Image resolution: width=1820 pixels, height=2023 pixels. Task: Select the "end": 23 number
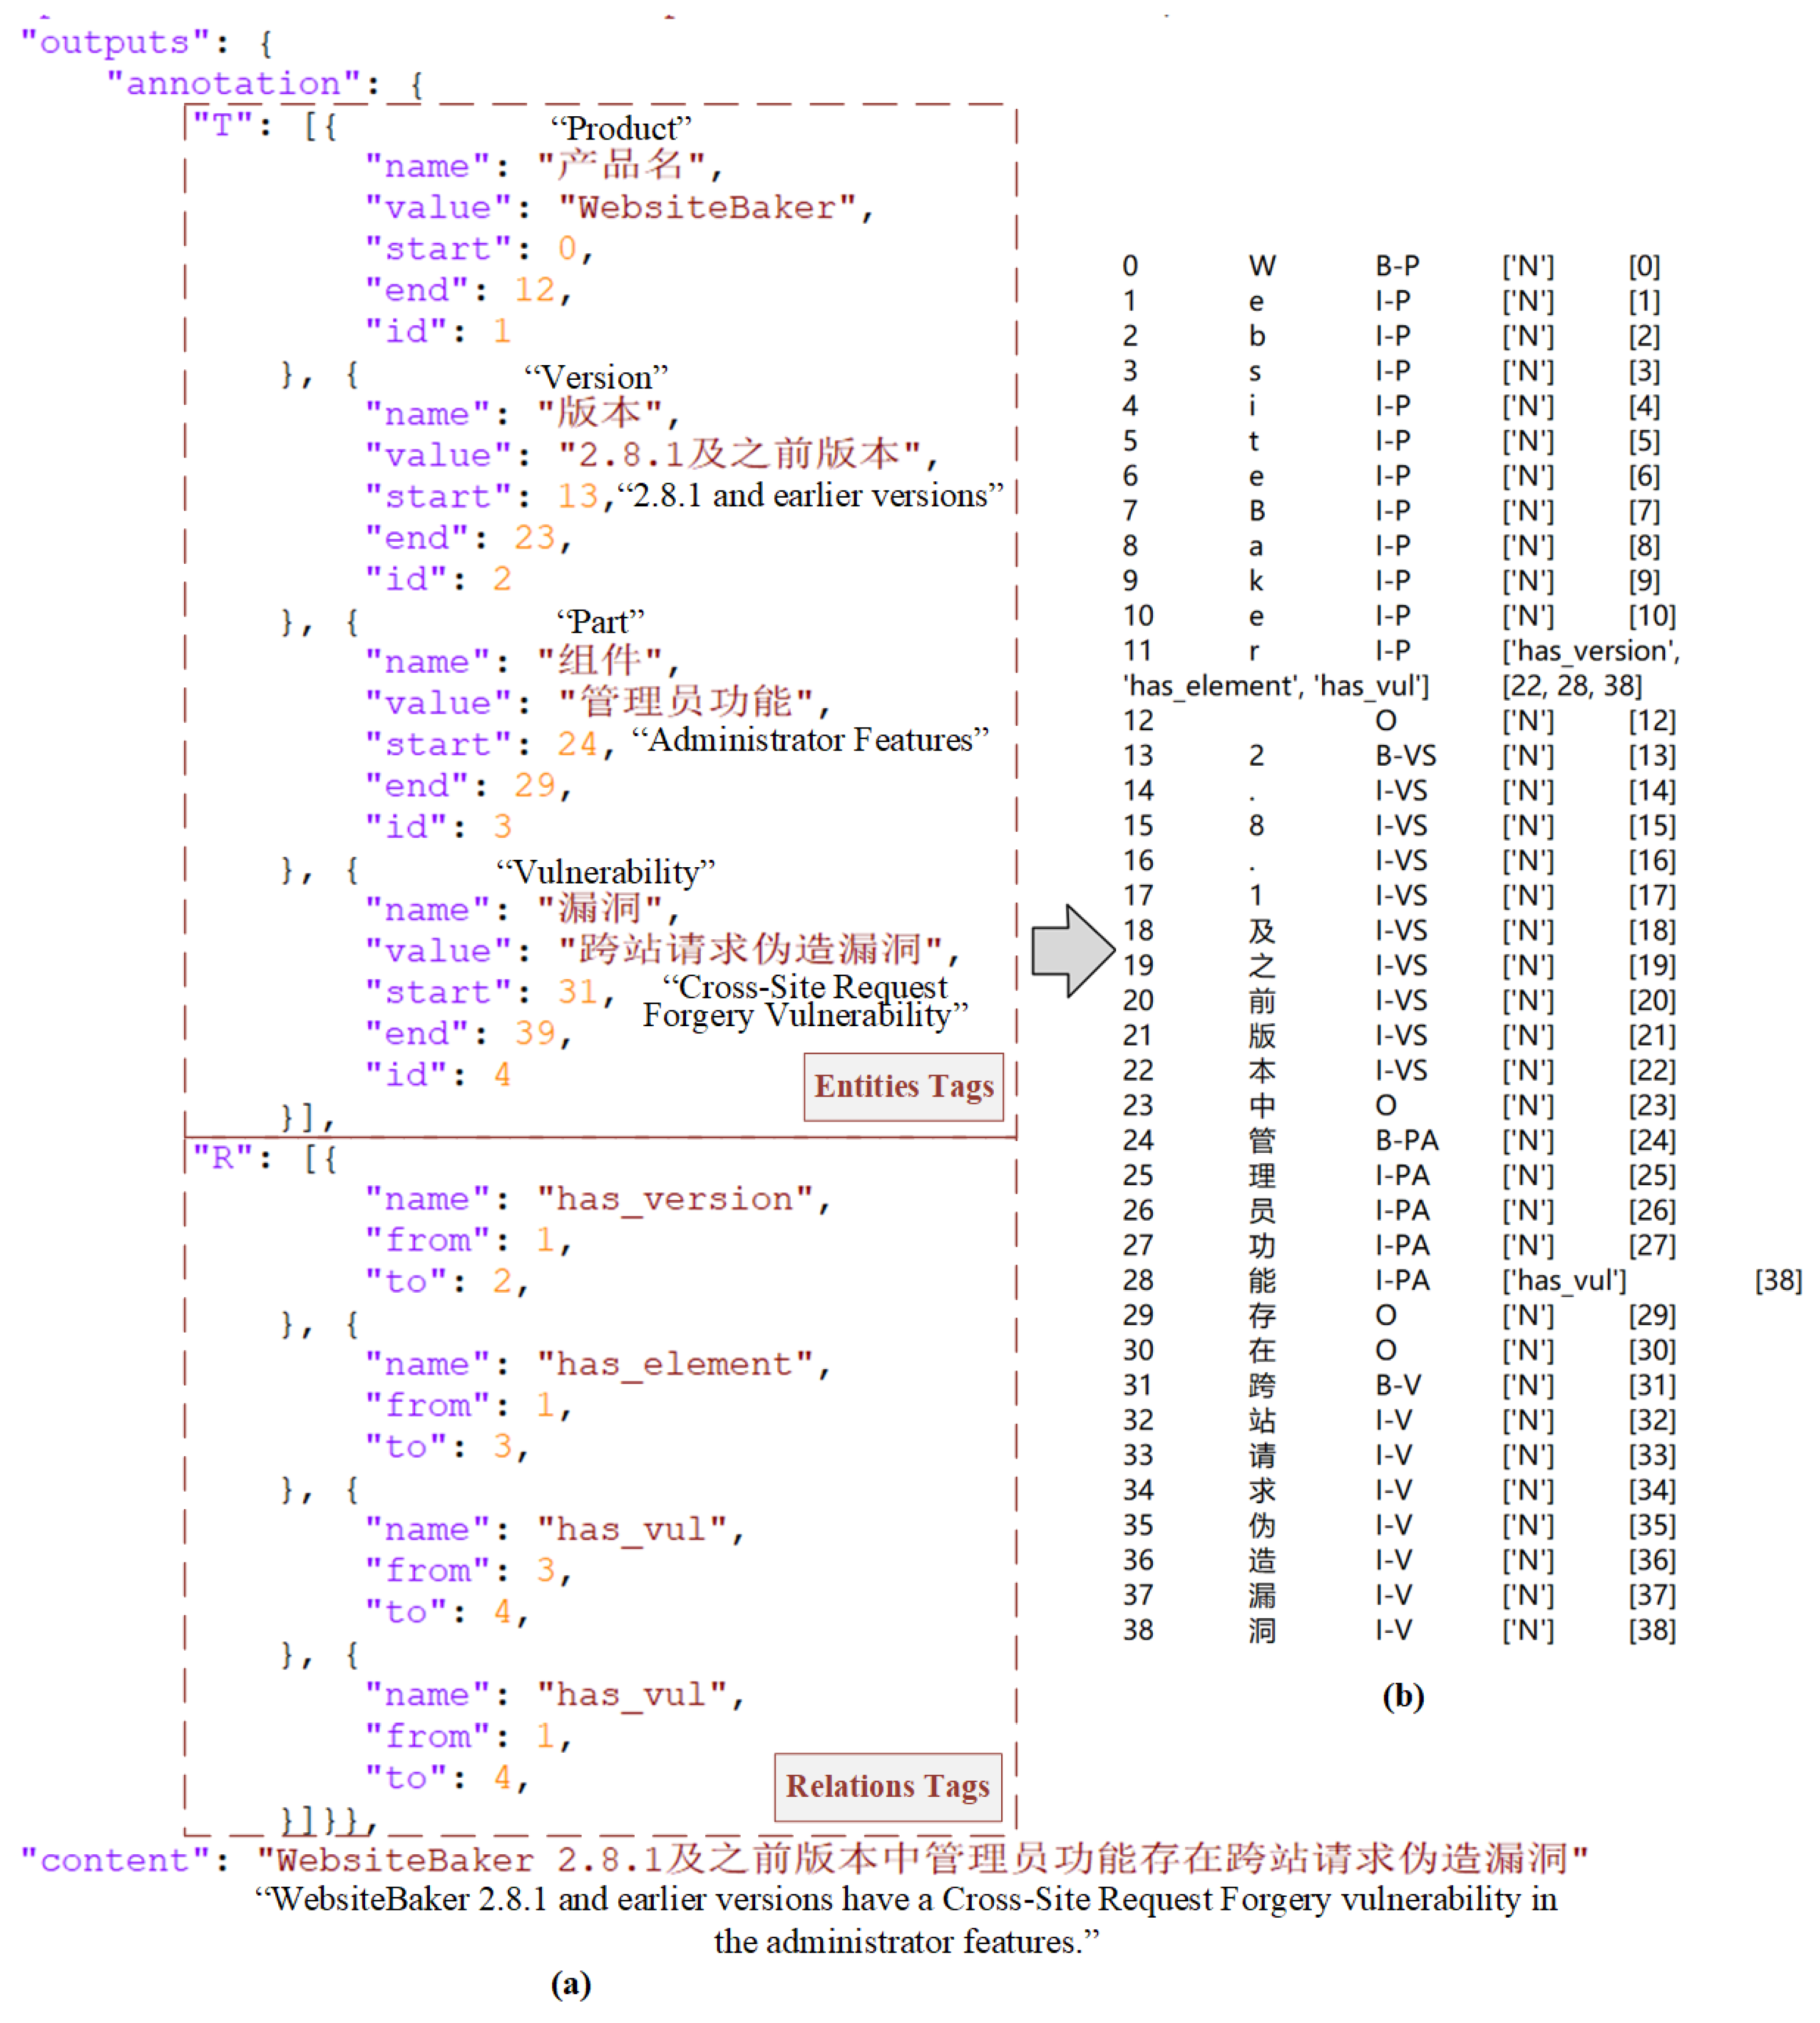point(534,538)
